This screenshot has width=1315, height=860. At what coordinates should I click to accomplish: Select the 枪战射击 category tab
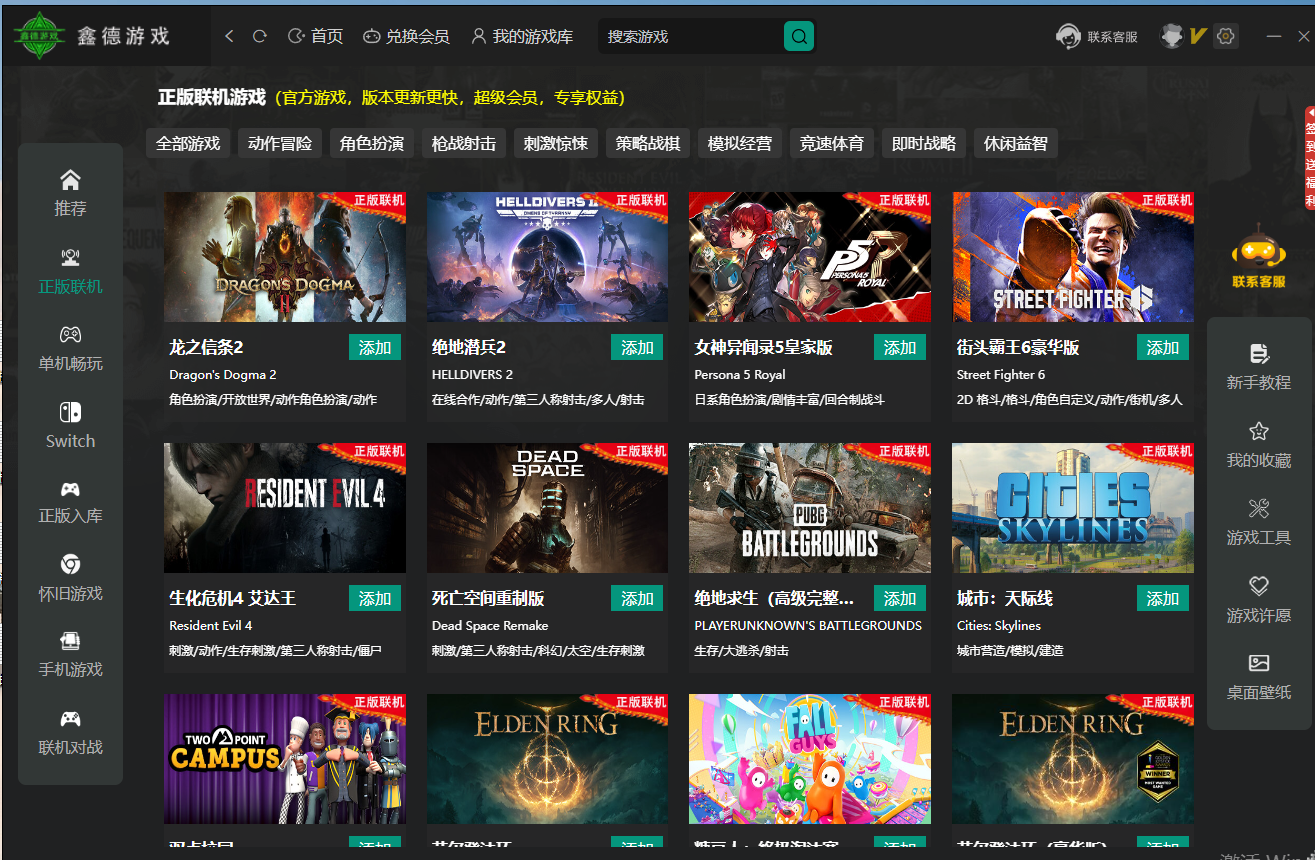463,143
